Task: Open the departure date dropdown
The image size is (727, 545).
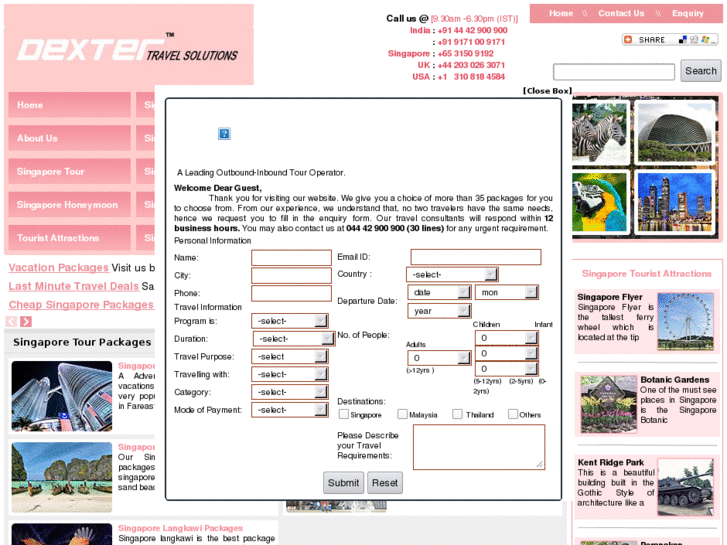Action: [439, 292]
